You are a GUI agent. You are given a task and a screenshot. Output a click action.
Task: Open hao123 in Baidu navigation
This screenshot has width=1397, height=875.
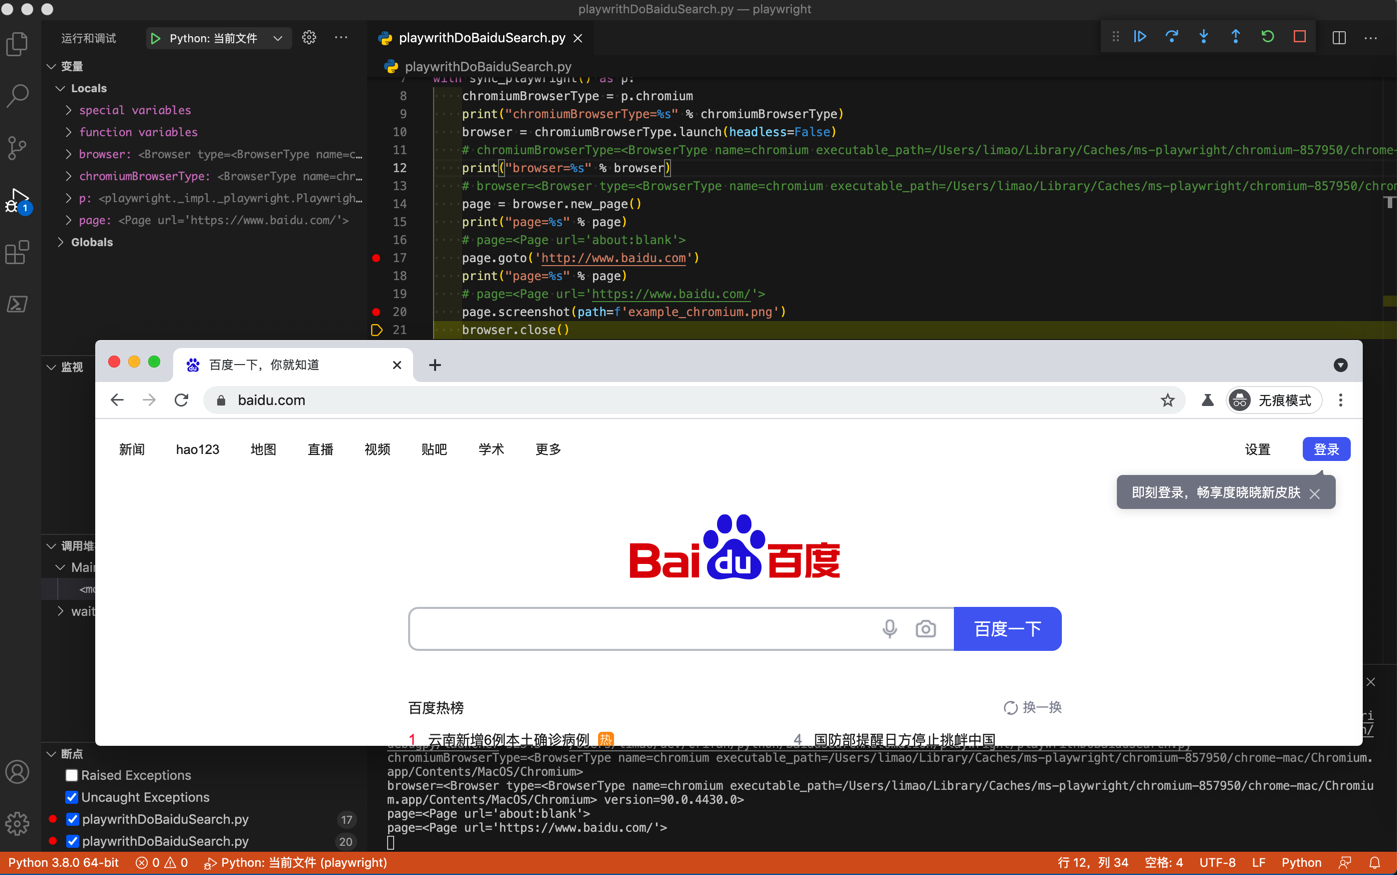[x=198, y=450]
